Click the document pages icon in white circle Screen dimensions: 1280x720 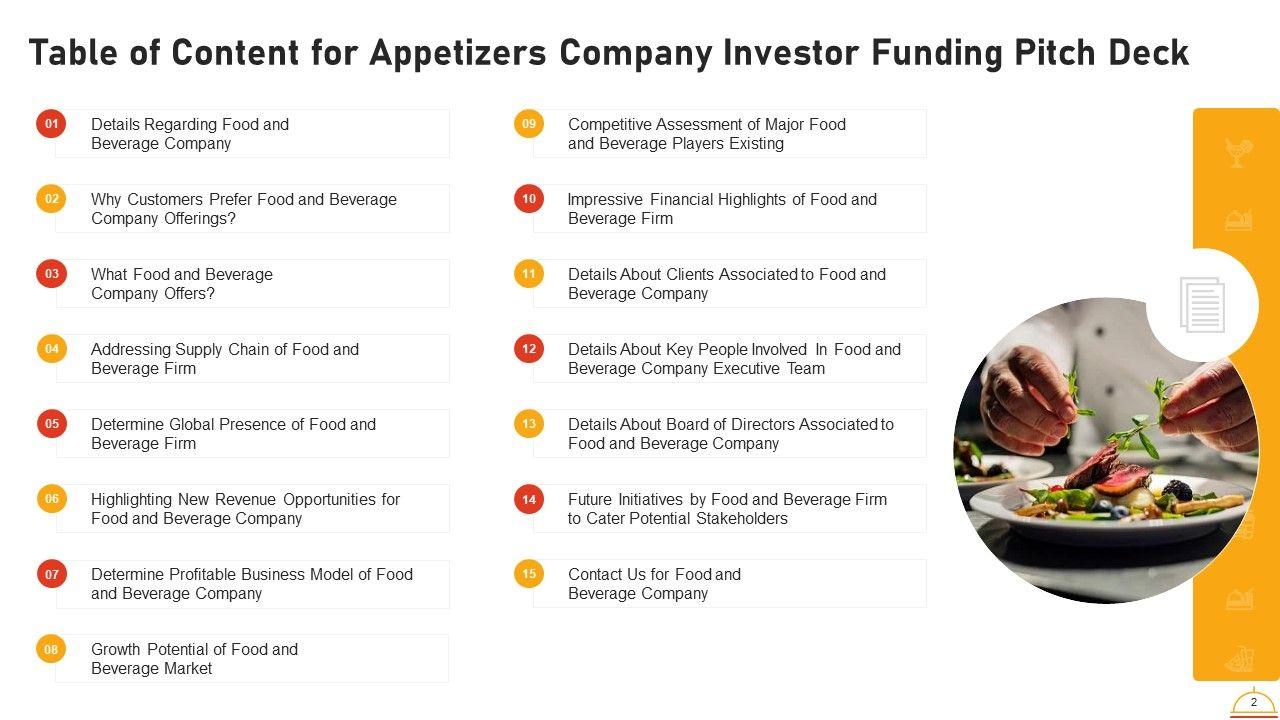coord(1202,305)
